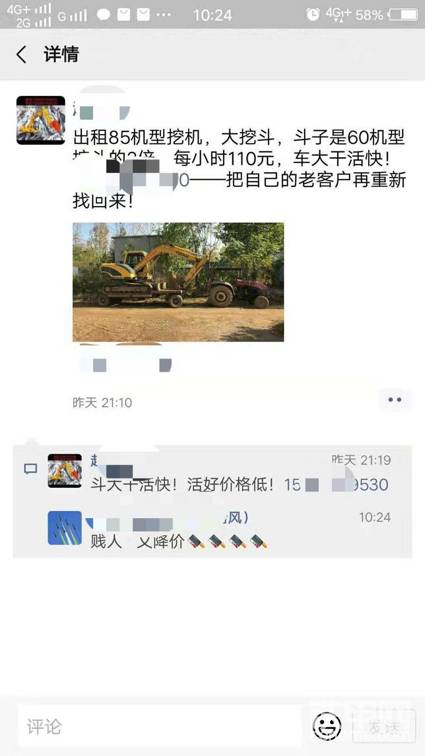Tap the 发送 send button
425x756 pixels.
coord(383,726)
